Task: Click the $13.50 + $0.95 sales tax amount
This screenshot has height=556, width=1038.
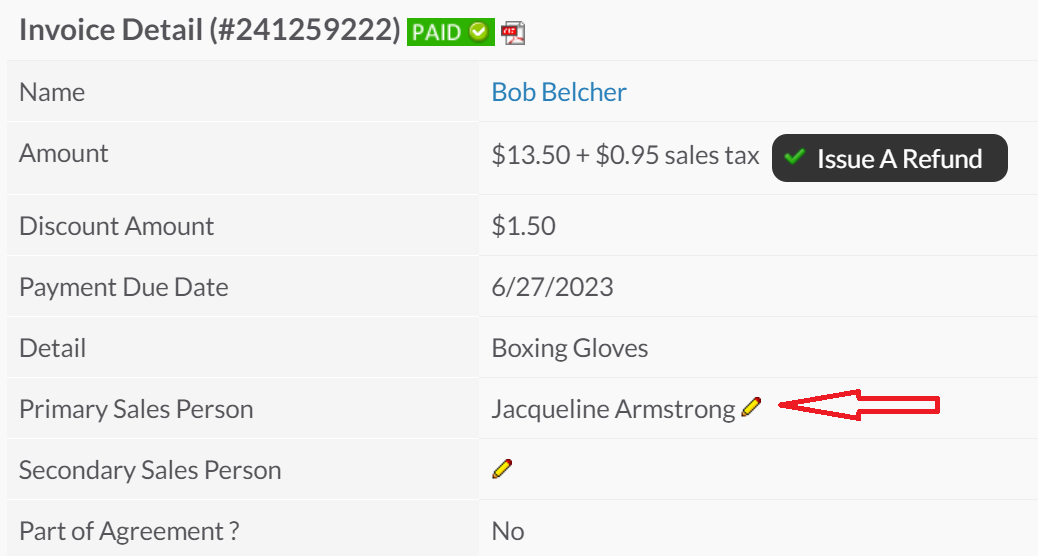Action: click(x=625, y=155)
